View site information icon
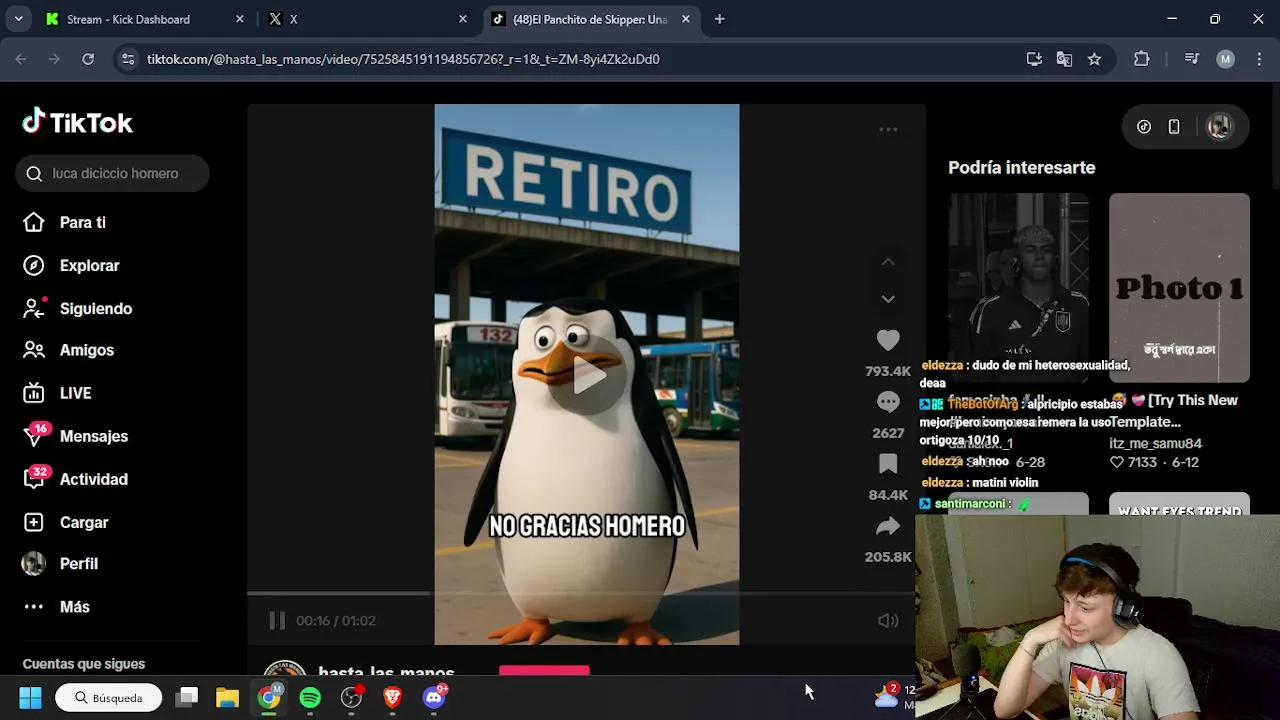This screenshot has width=1280, height=720. coord(128,59)
